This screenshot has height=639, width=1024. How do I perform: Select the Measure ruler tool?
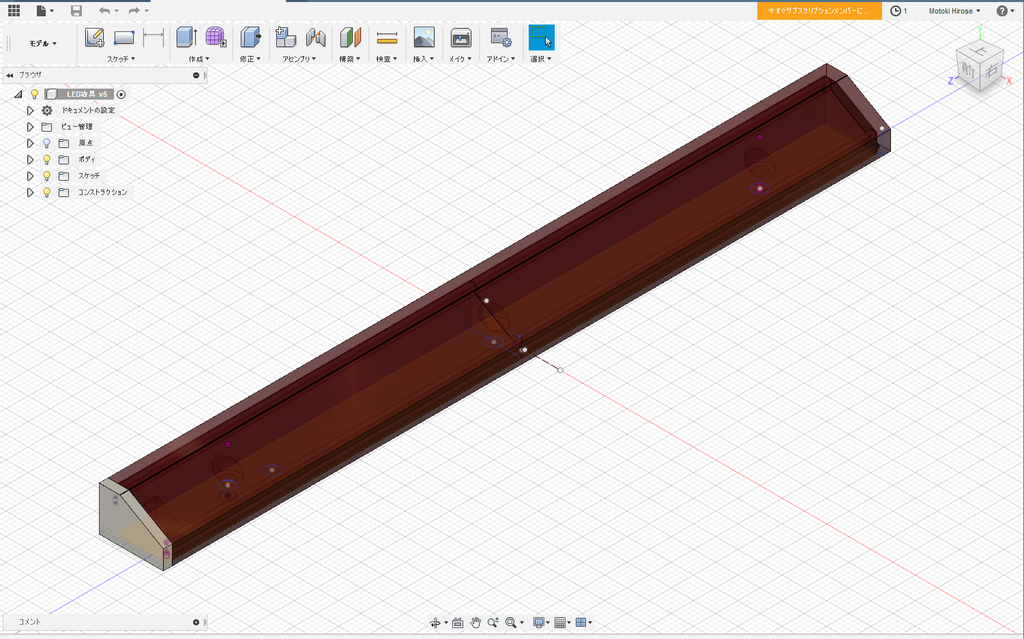tap(387, 38)
